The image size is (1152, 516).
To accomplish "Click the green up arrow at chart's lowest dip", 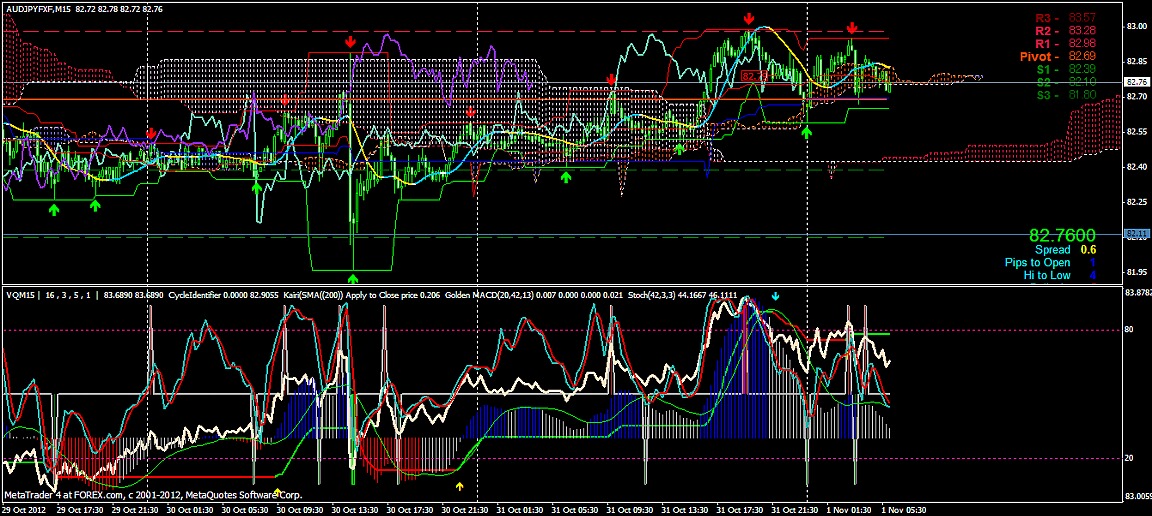I will coord(353,277).
